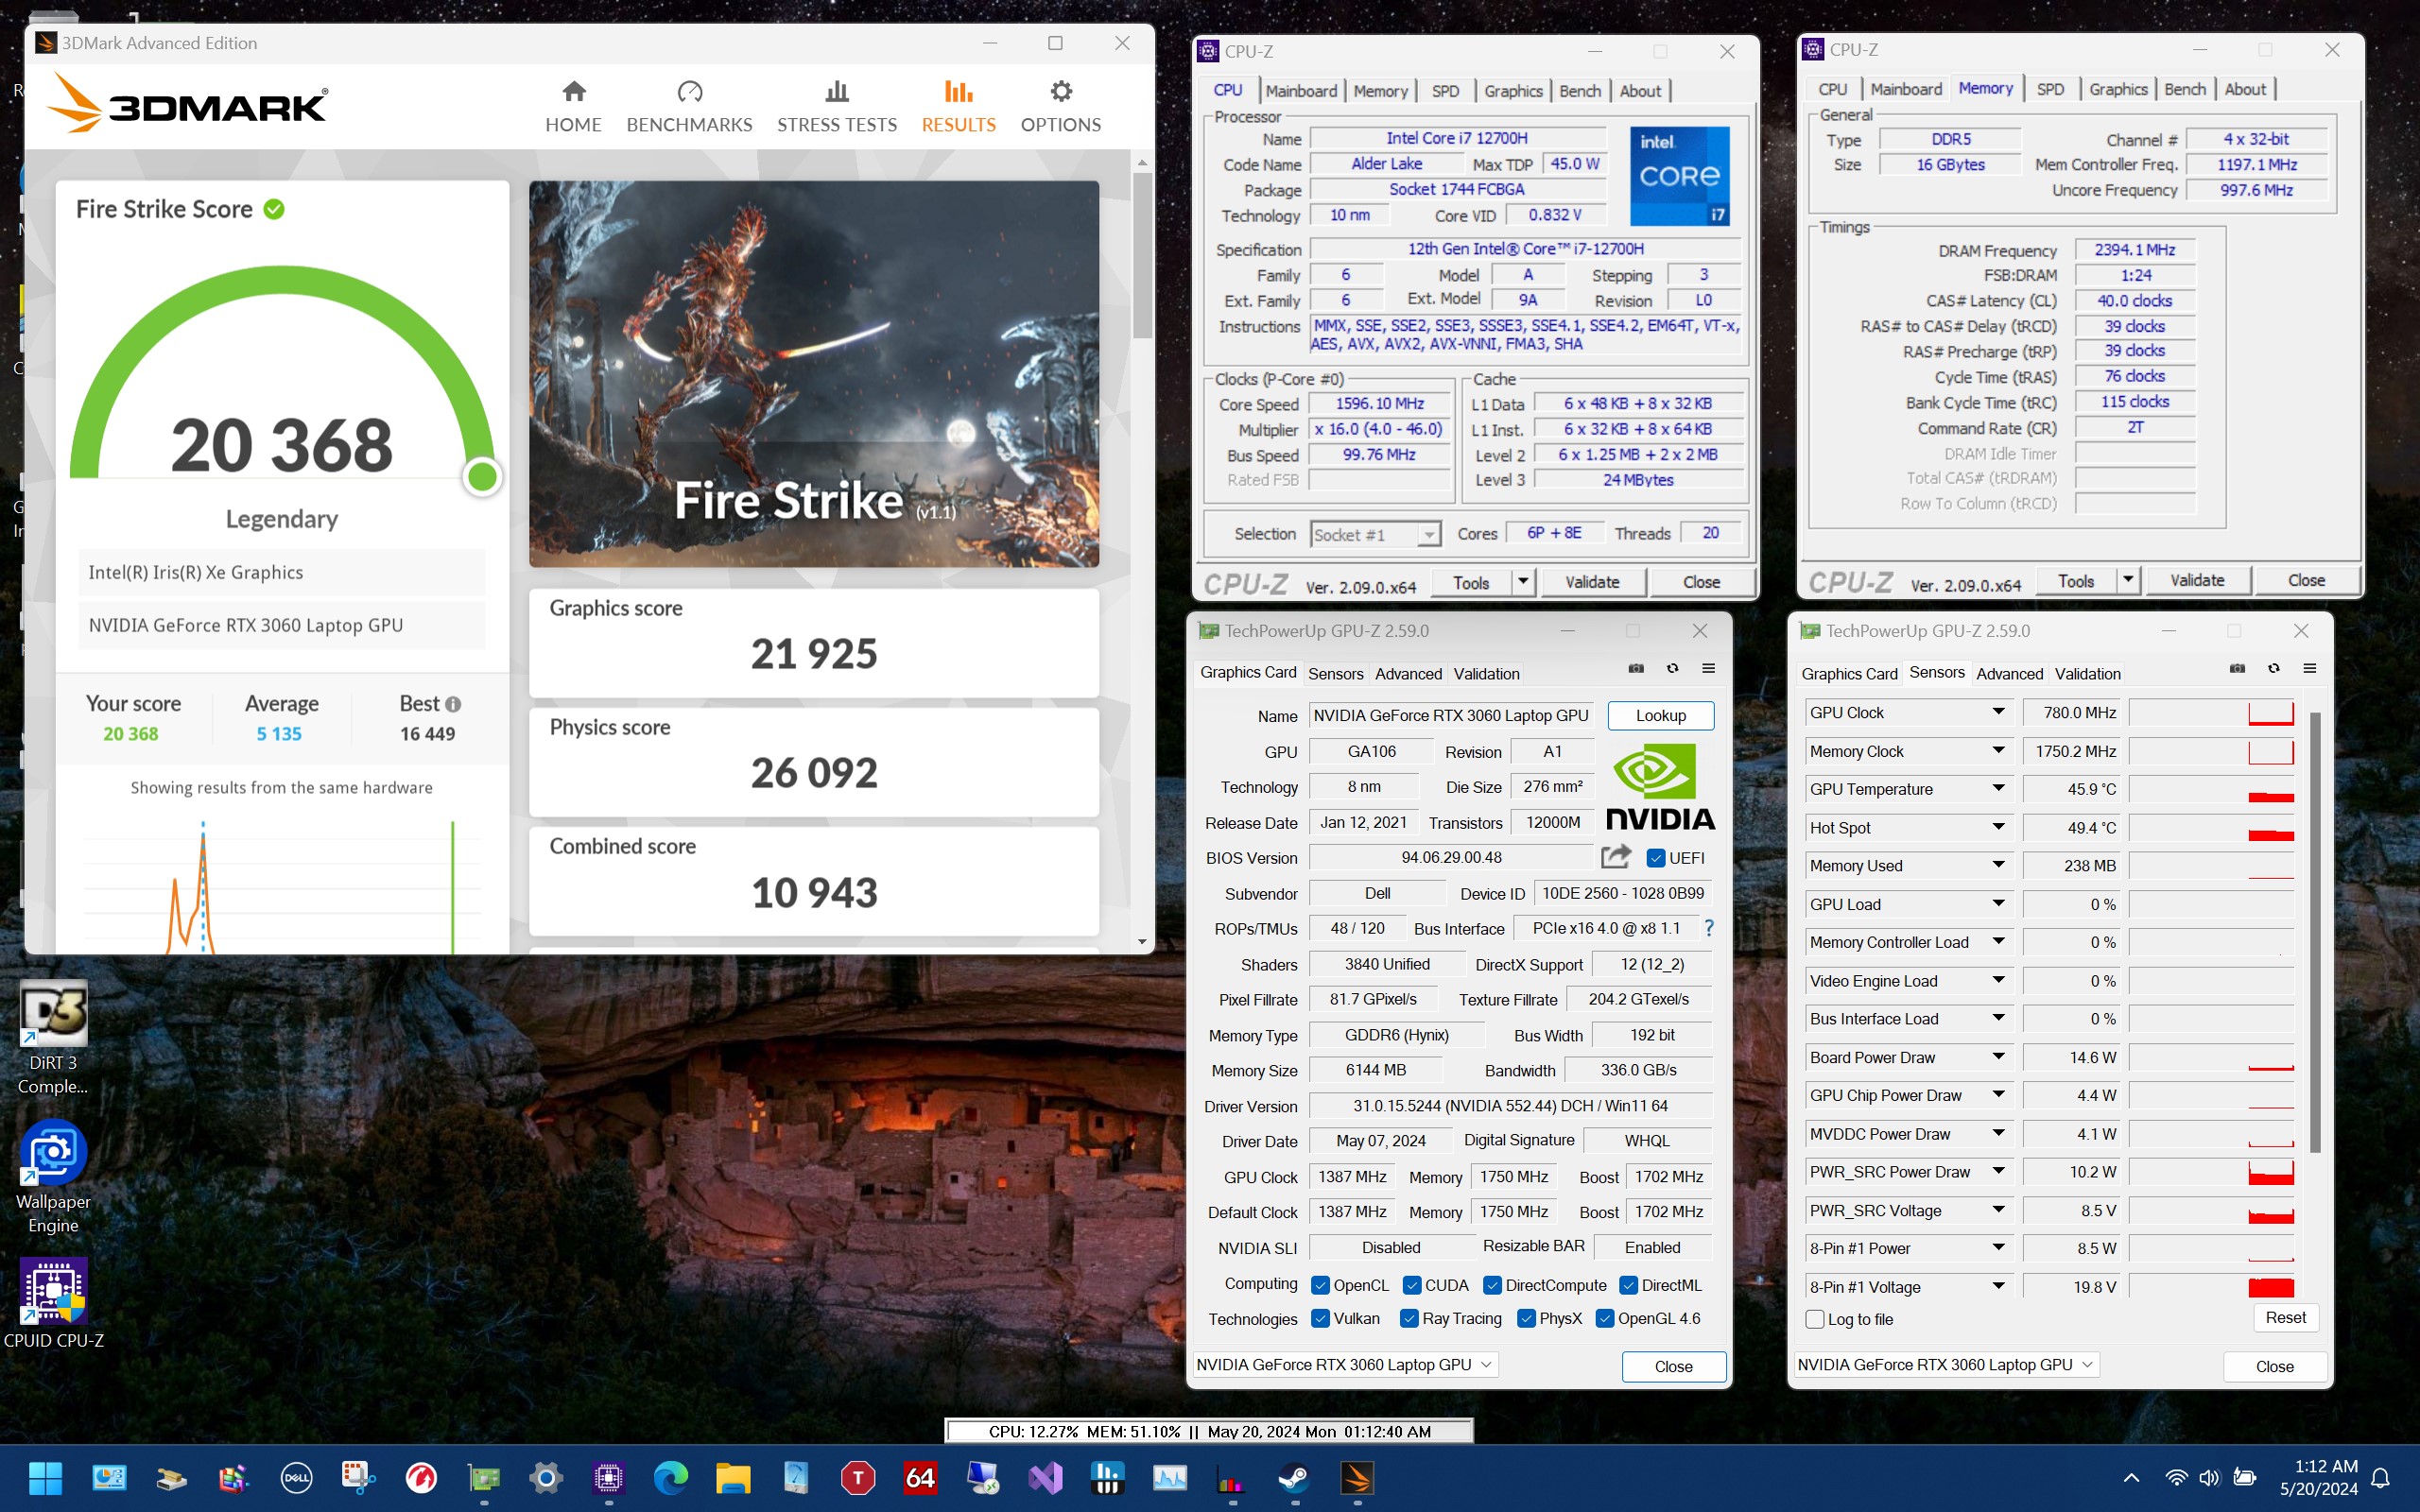Click refresh icon in left GPU-Z window

[x=1672, y=668]
